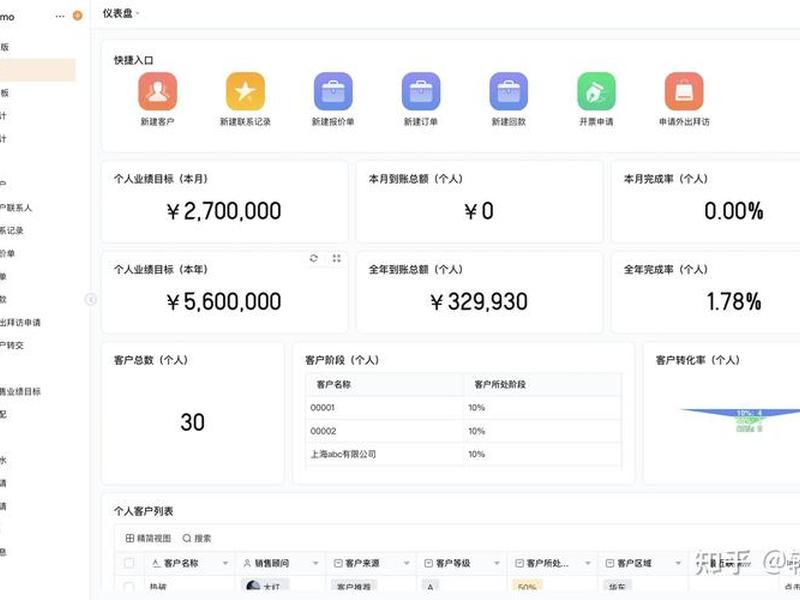
Task: Click the 客户所处阶段 header in 客户阶段 table
Action: click(x=500, y=384)
